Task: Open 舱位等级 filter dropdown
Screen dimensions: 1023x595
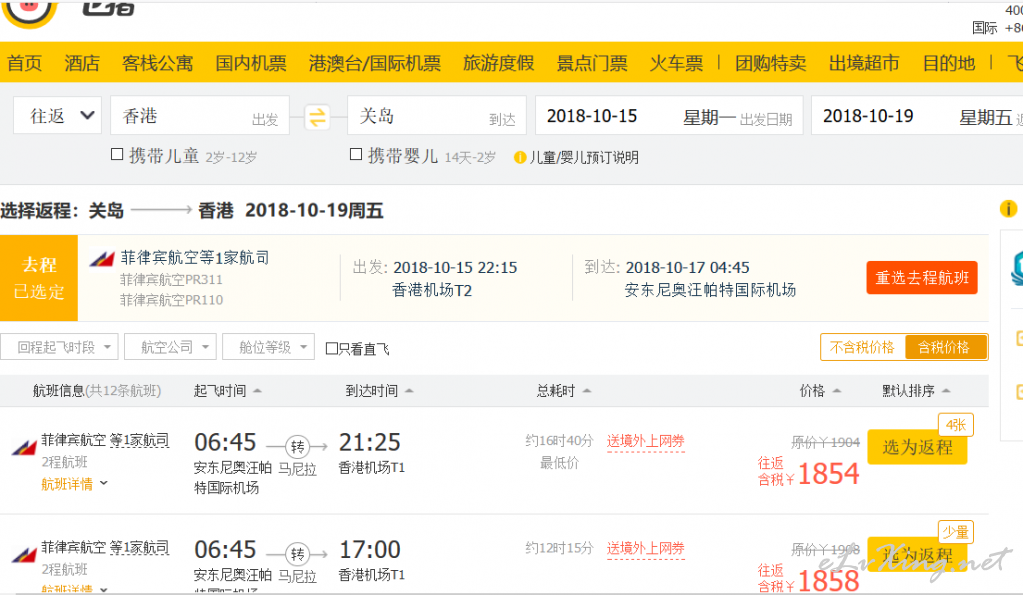Action: point(268,347)
